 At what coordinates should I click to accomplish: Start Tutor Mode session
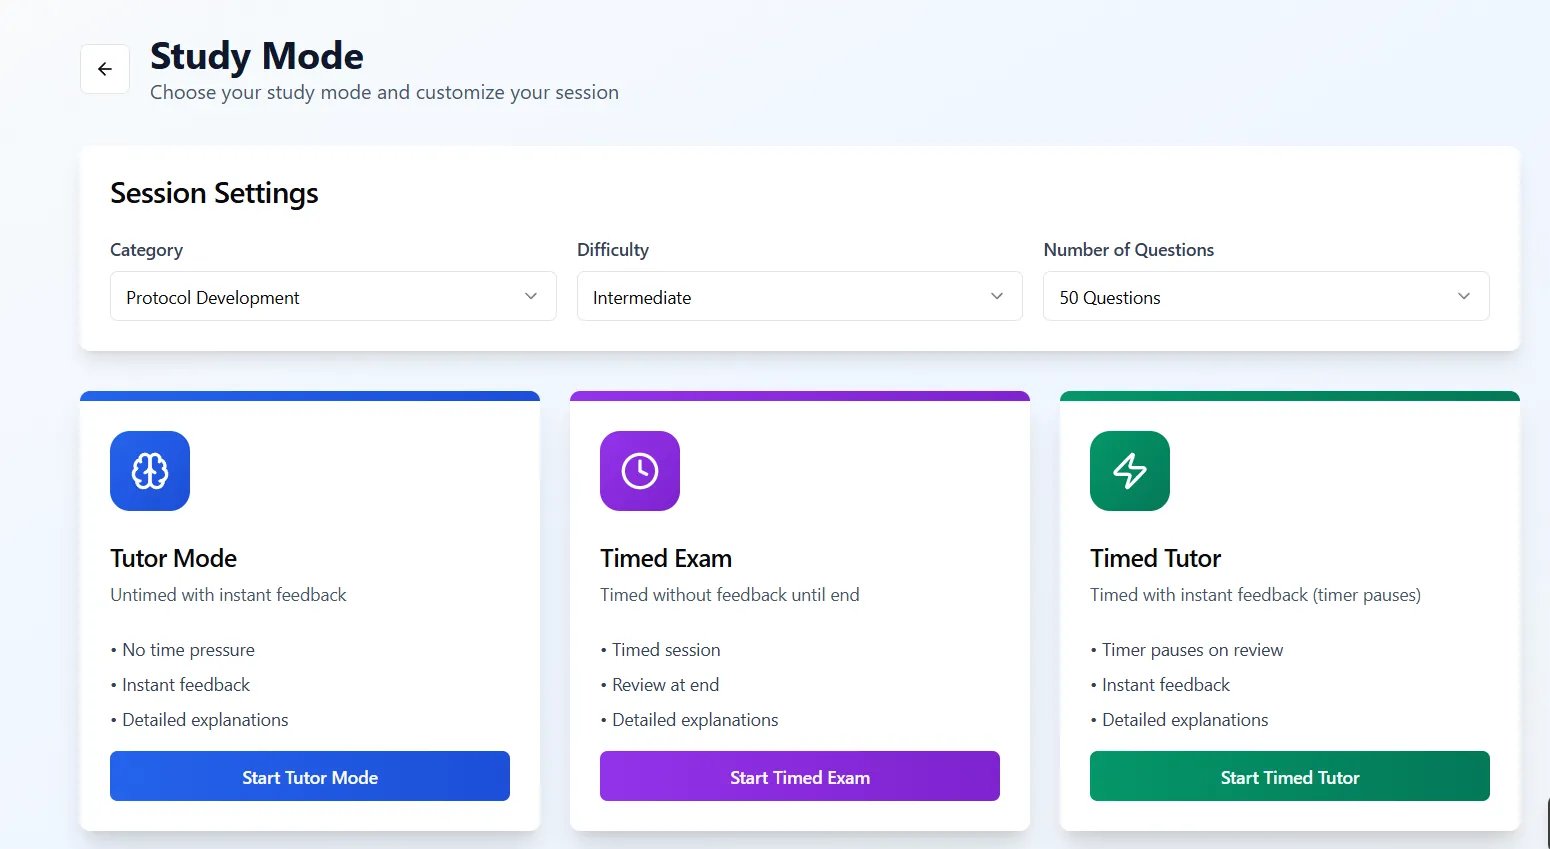coord(310,776)
